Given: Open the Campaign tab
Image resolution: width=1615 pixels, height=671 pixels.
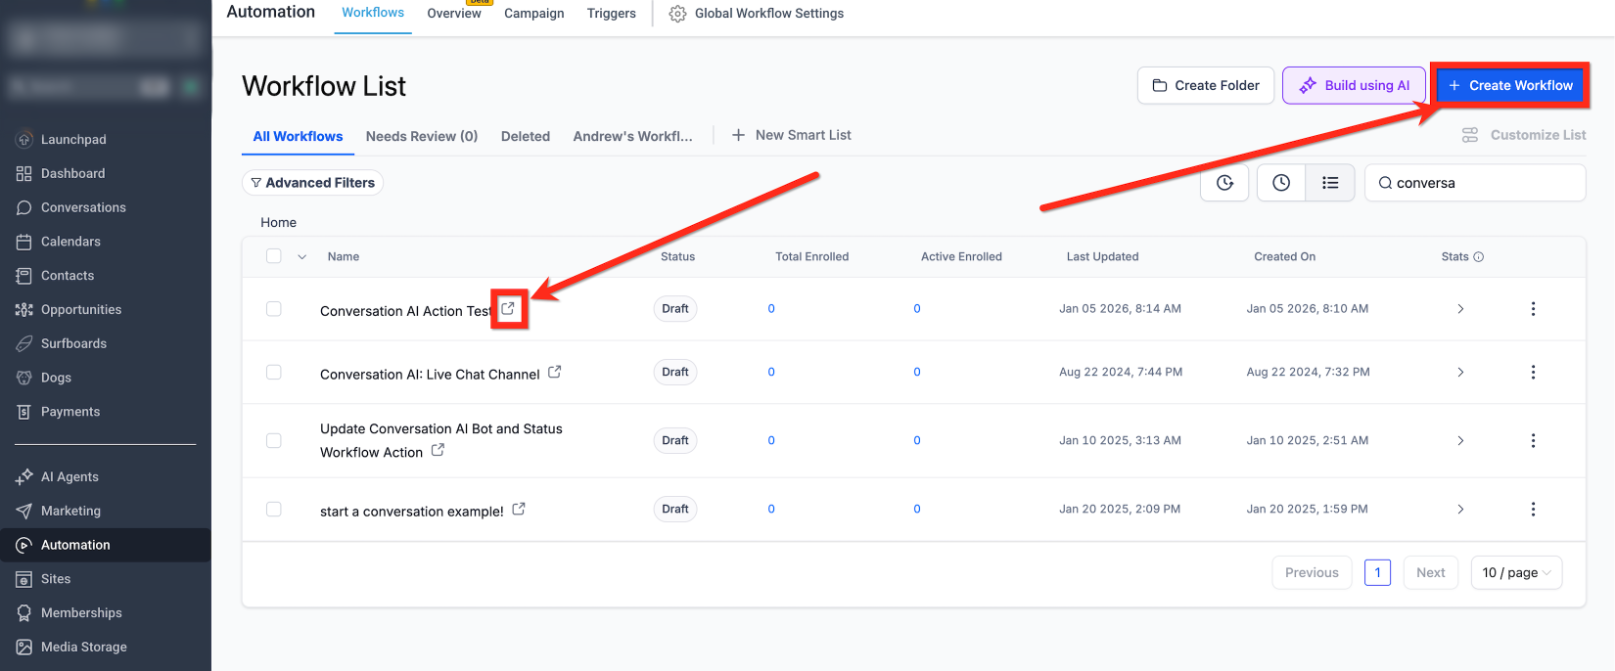Looking at the screenshot, I should pos(534,13).
